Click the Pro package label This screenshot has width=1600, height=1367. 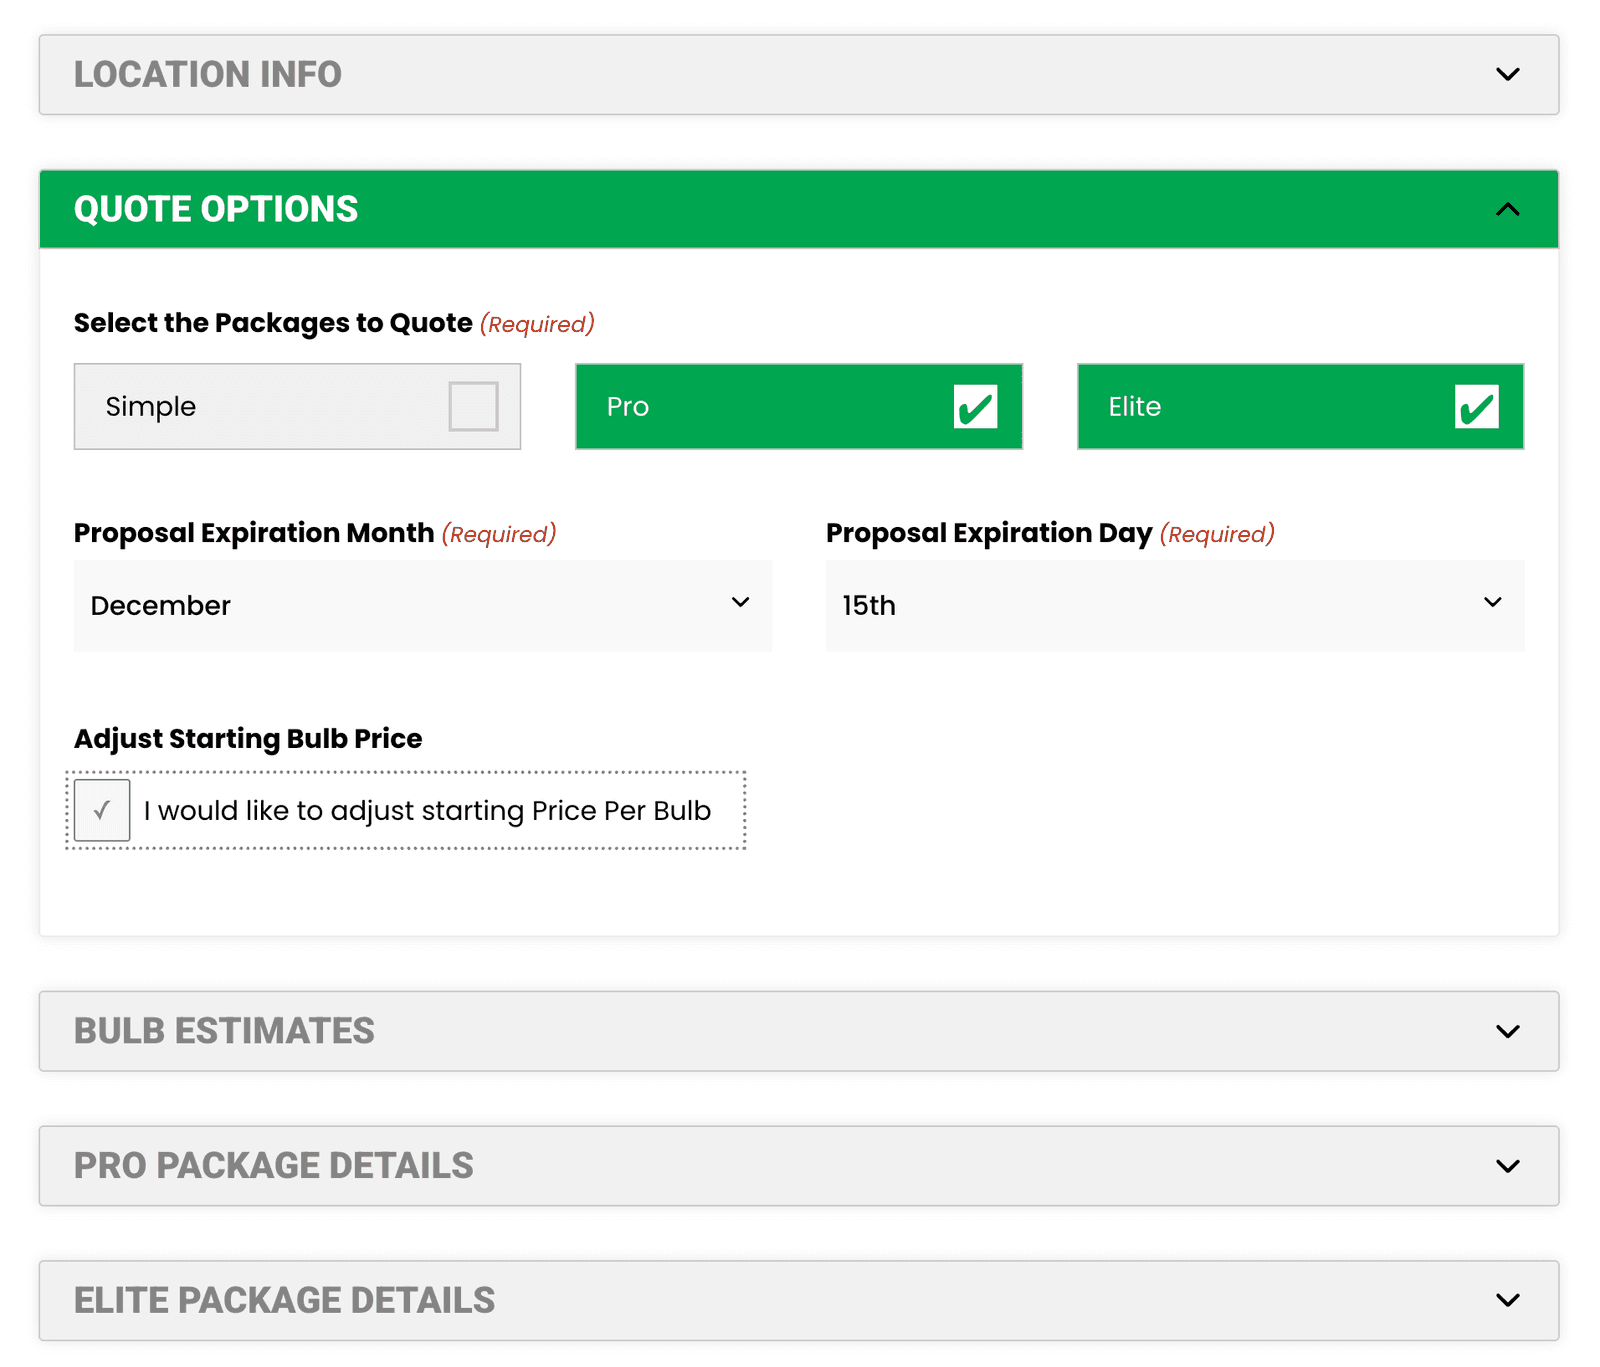(628, 407)
